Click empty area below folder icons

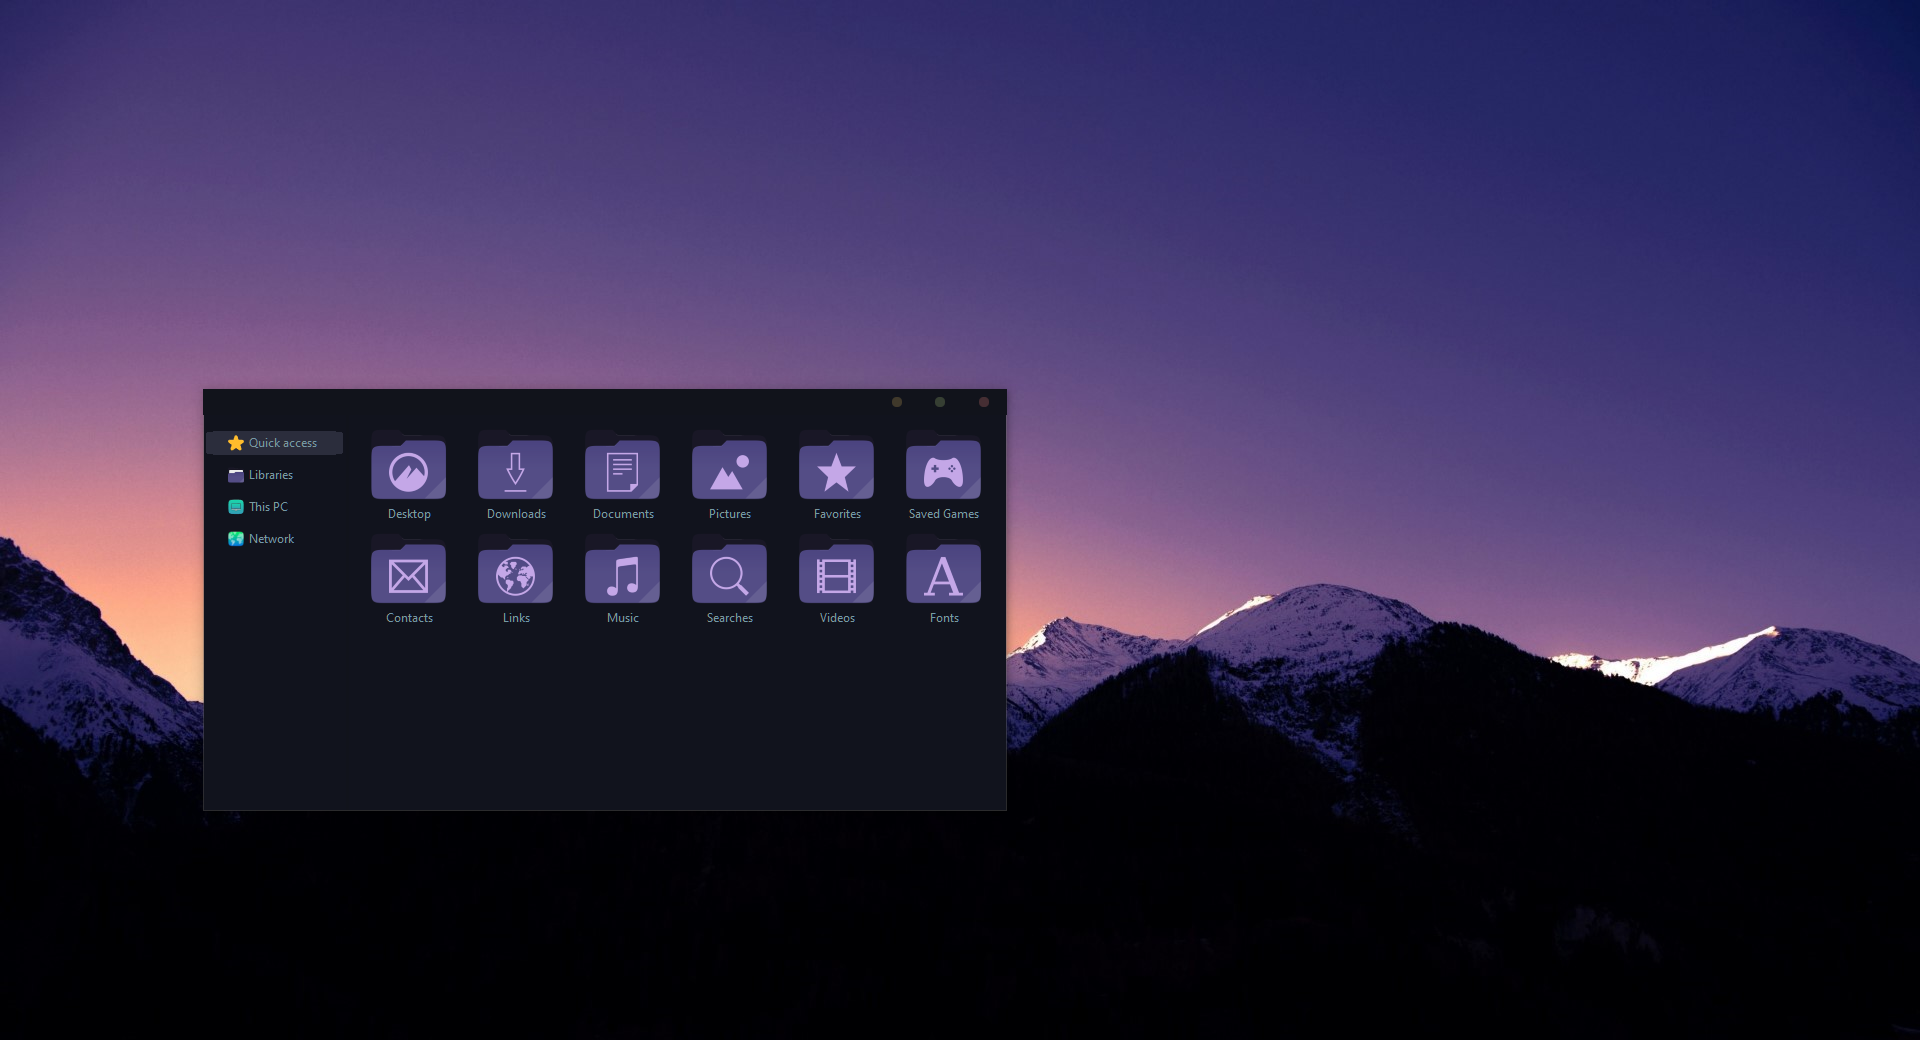click(675, 720)
